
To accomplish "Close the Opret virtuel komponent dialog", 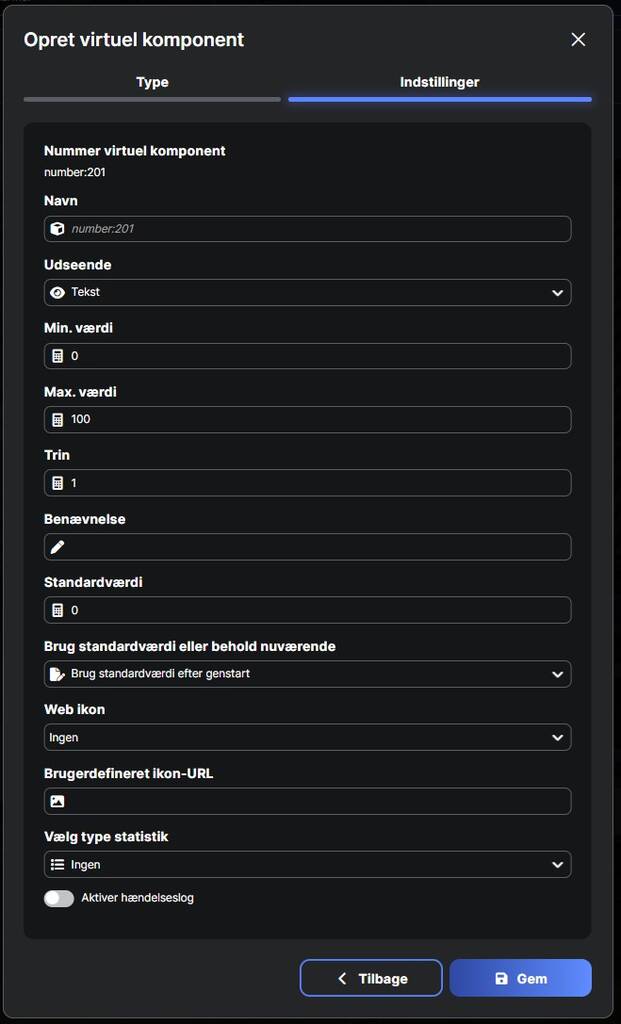I will 578,40.
